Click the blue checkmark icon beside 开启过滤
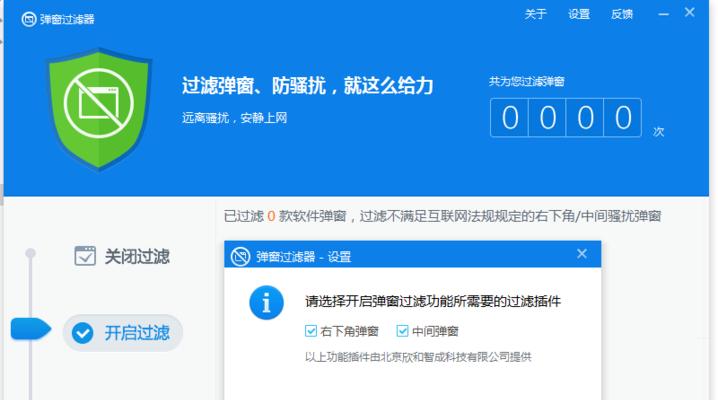This screenshot has width=718, height=400. pos(82,333)
